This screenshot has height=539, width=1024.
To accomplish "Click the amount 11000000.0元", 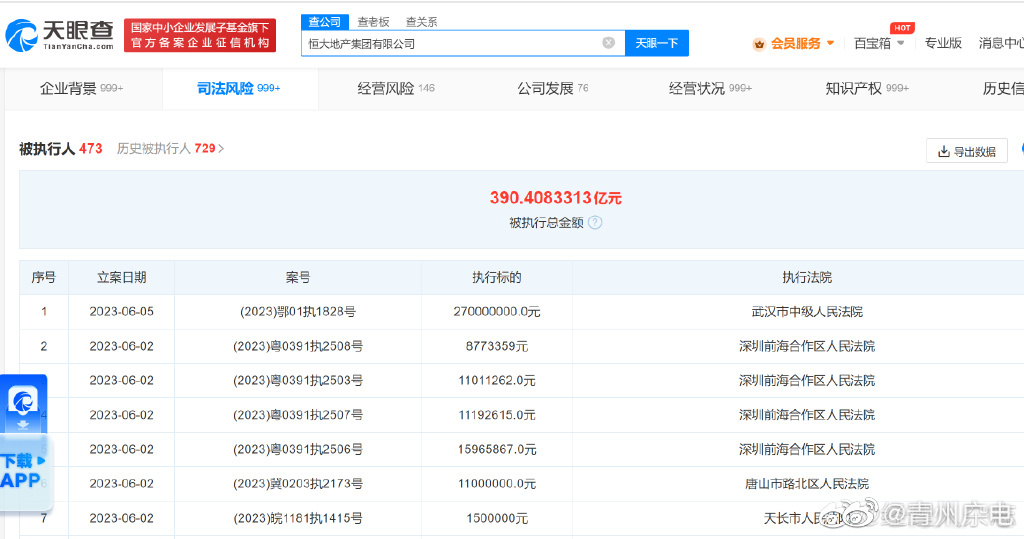I will pos(497,484).
